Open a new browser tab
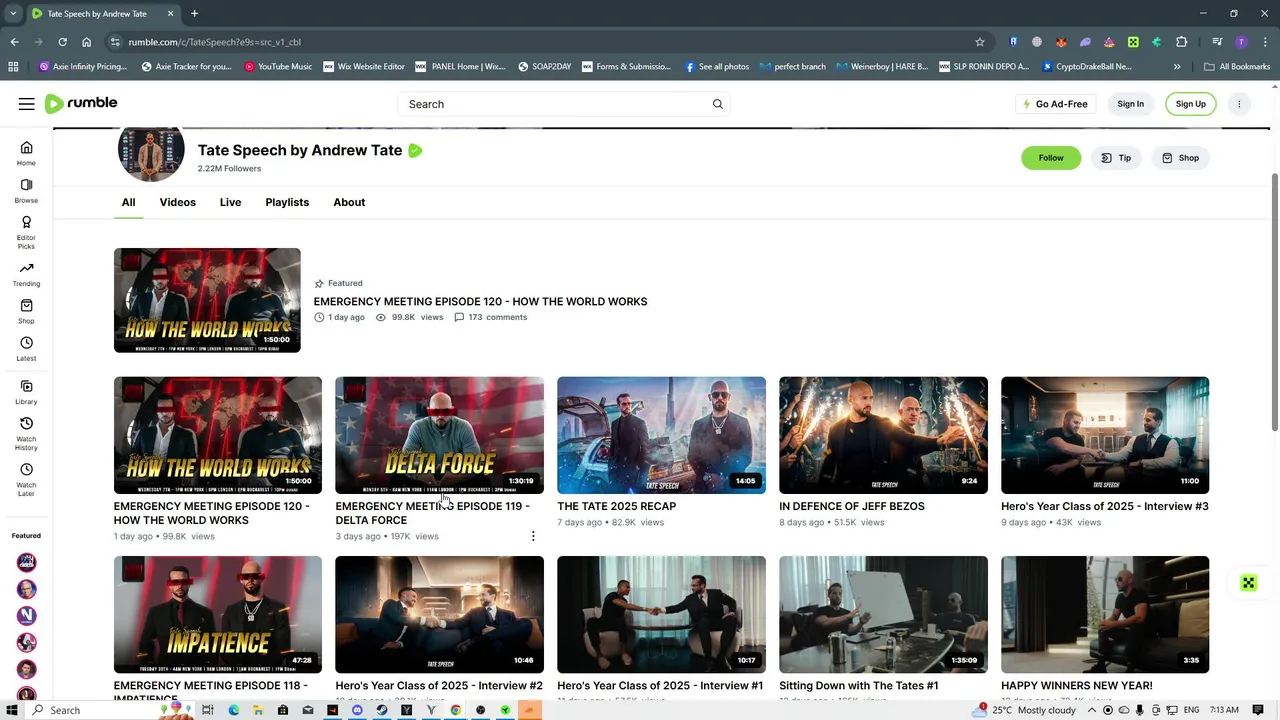The height and width of the screenshot is (720, 1280). (x=194, y=14)
